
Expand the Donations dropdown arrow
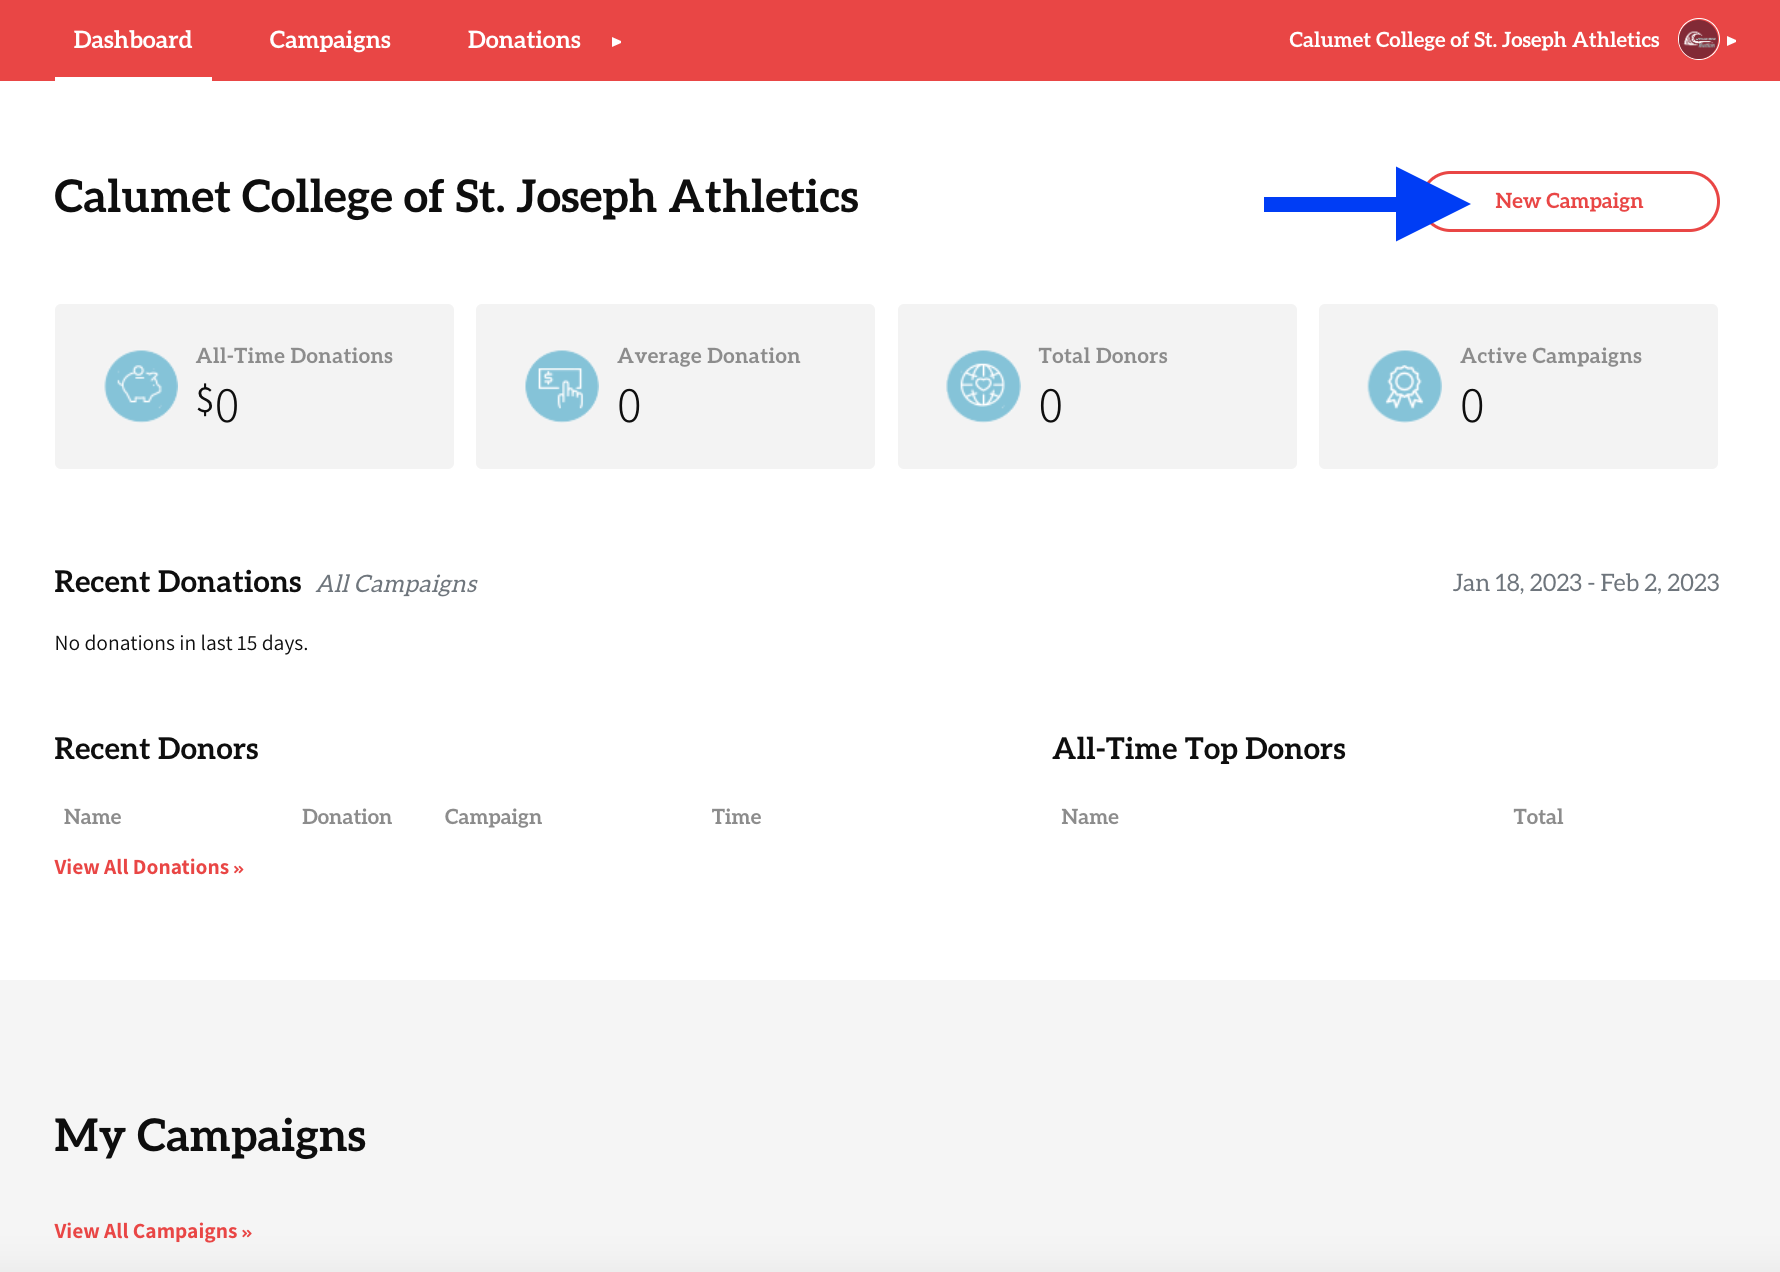coord(616,41)
